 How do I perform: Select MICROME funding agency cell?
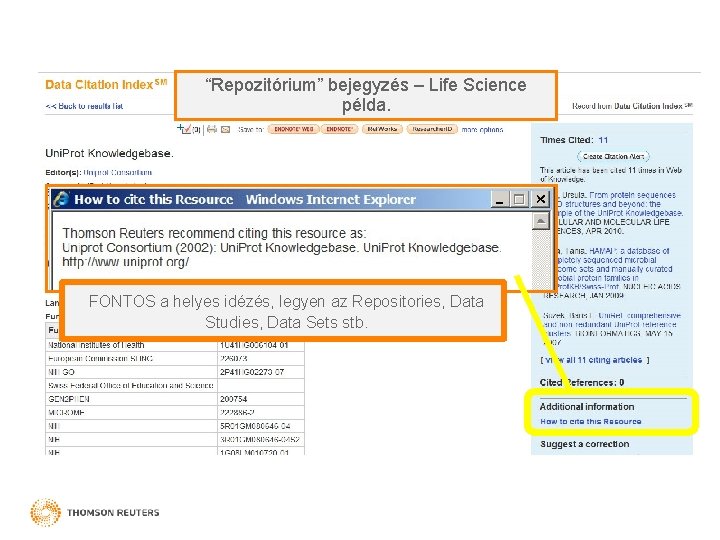[x=131, y=412]
